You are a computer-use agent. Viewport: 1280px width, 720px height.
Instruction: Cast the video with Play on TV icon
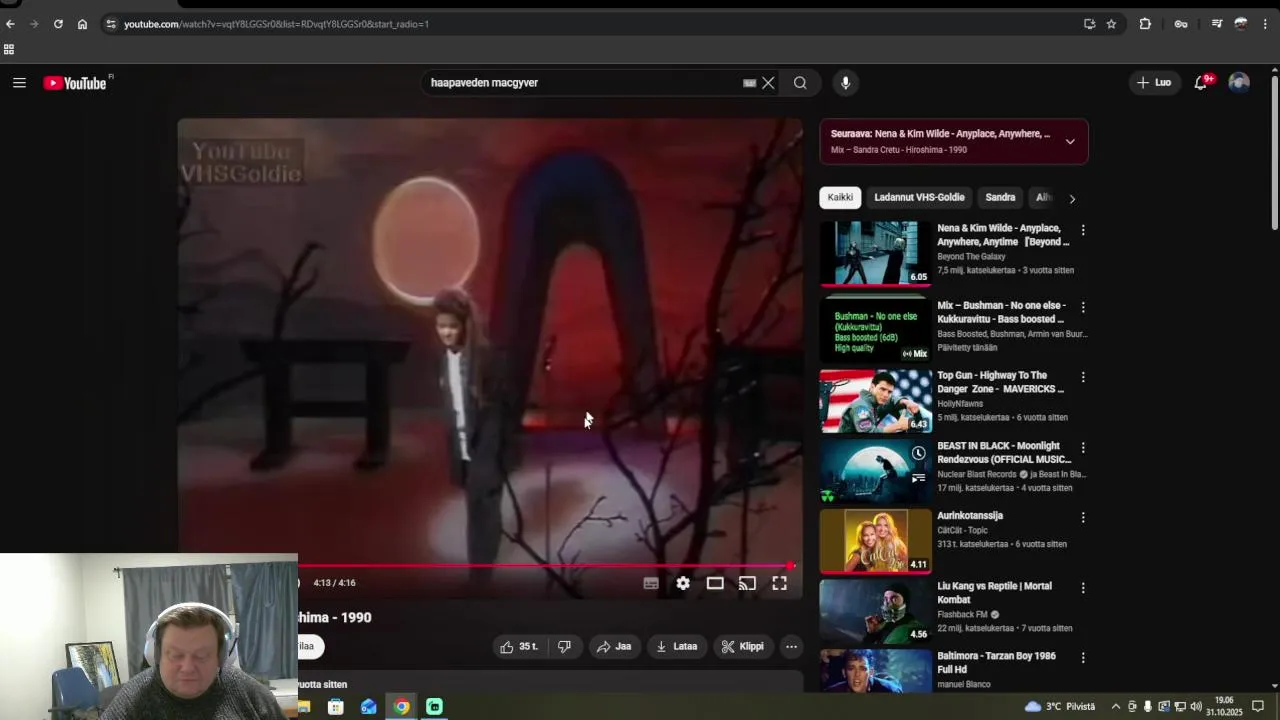click(747, 583)
